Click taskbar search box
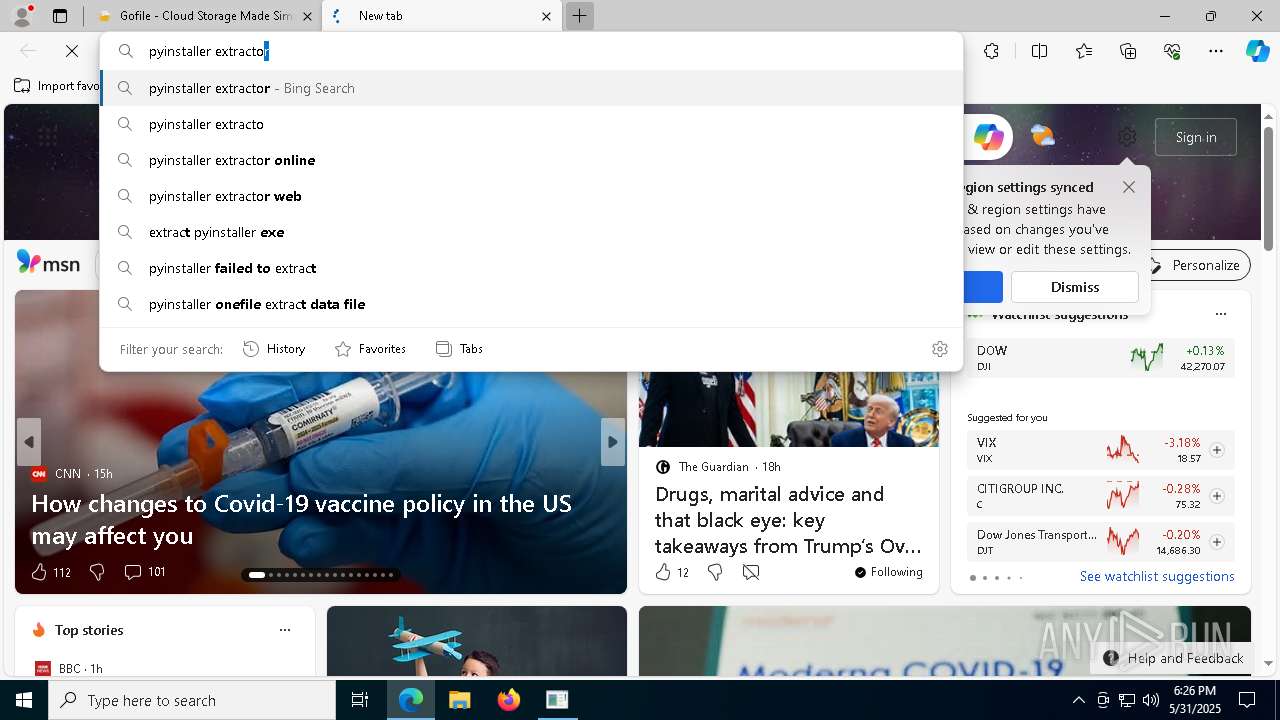Image resolution: width=1280 pixels, height=720 pixels. coord(192,700)
